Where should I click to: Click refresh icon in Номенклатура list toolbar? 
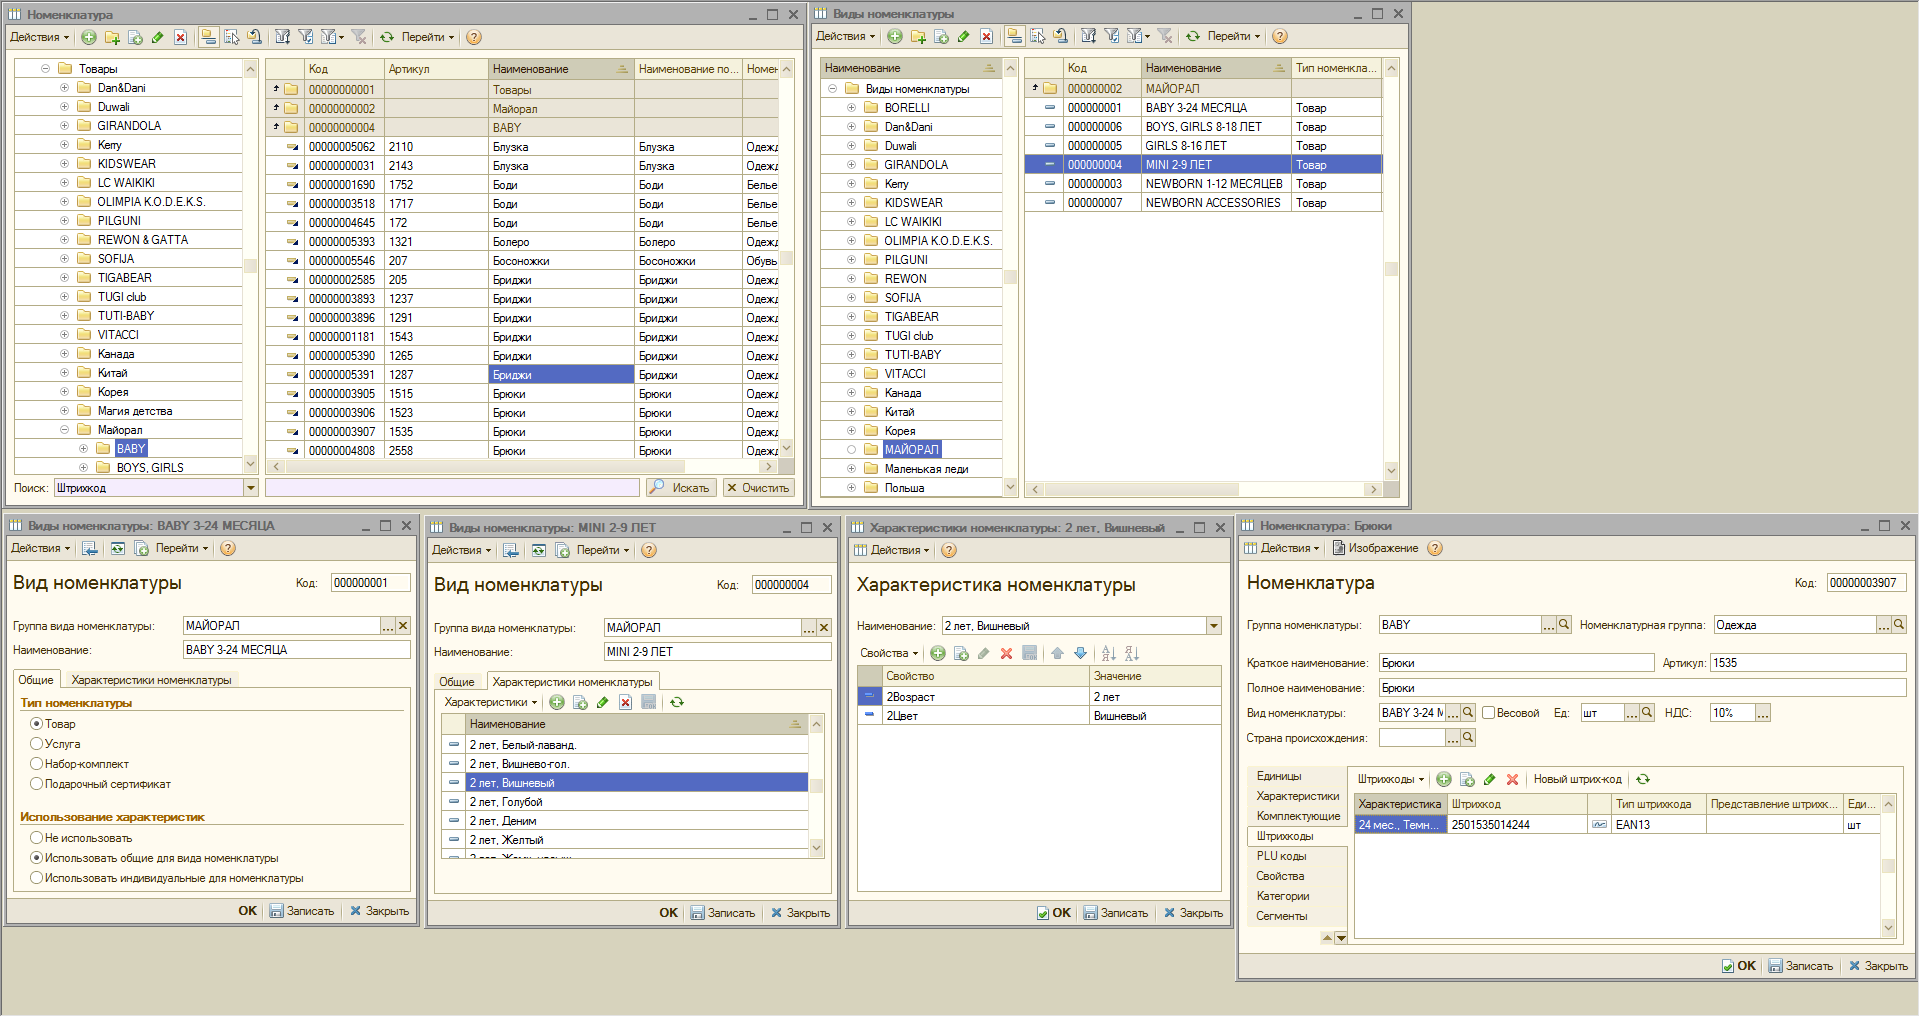387,38
